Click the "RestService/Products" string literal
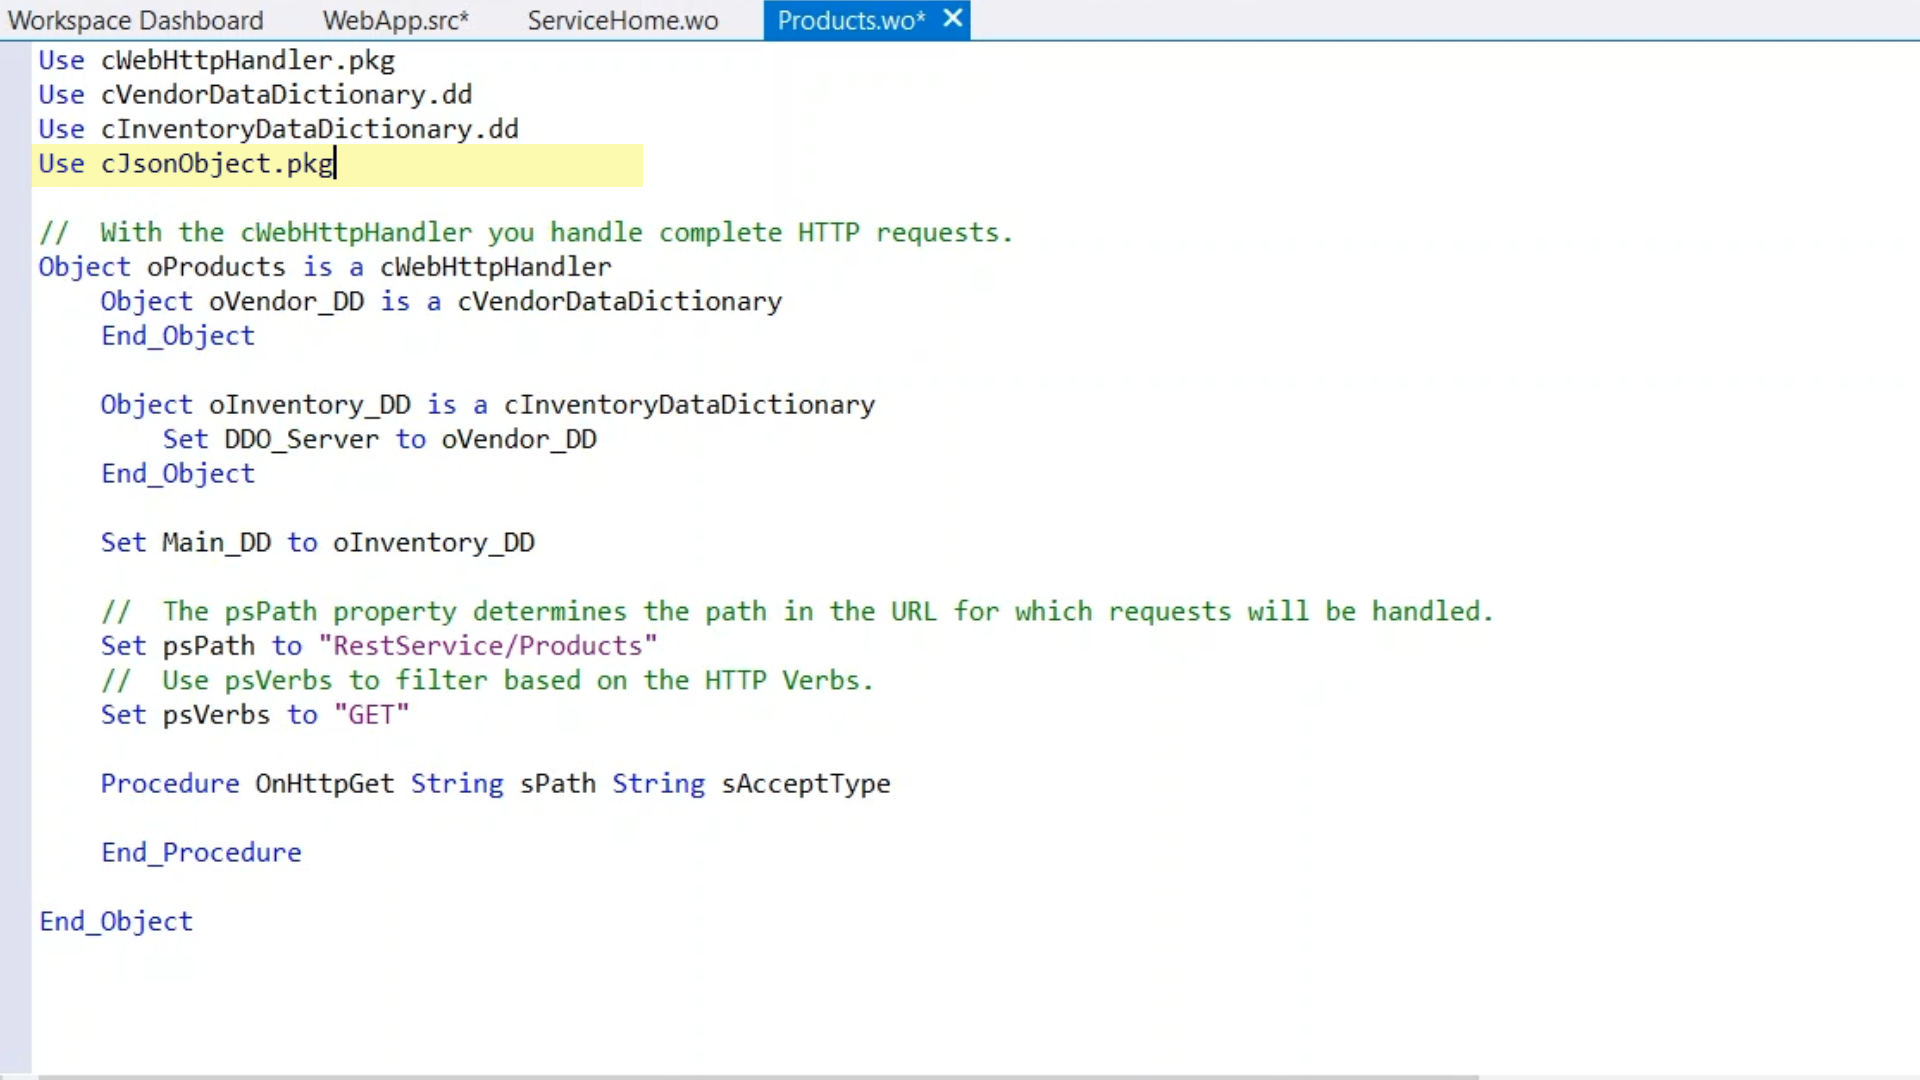1920x1080 pixels. [x=487, y=646]
